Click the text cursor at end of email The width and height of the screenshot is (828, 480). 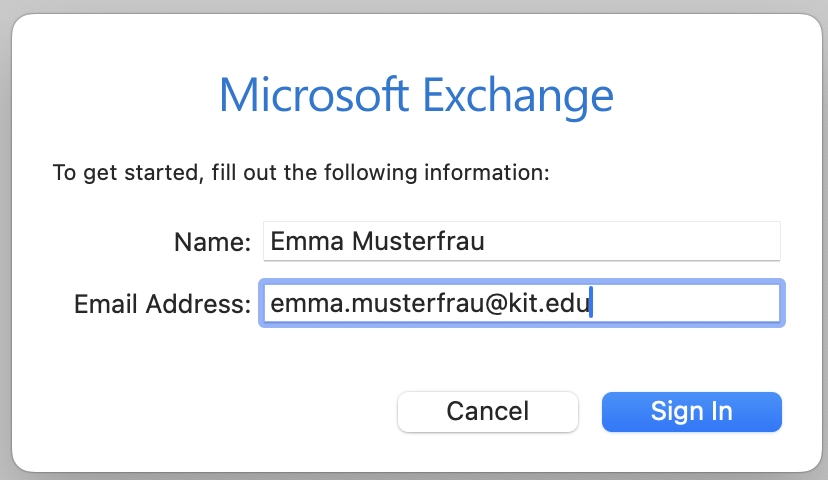tap(591, 304)
